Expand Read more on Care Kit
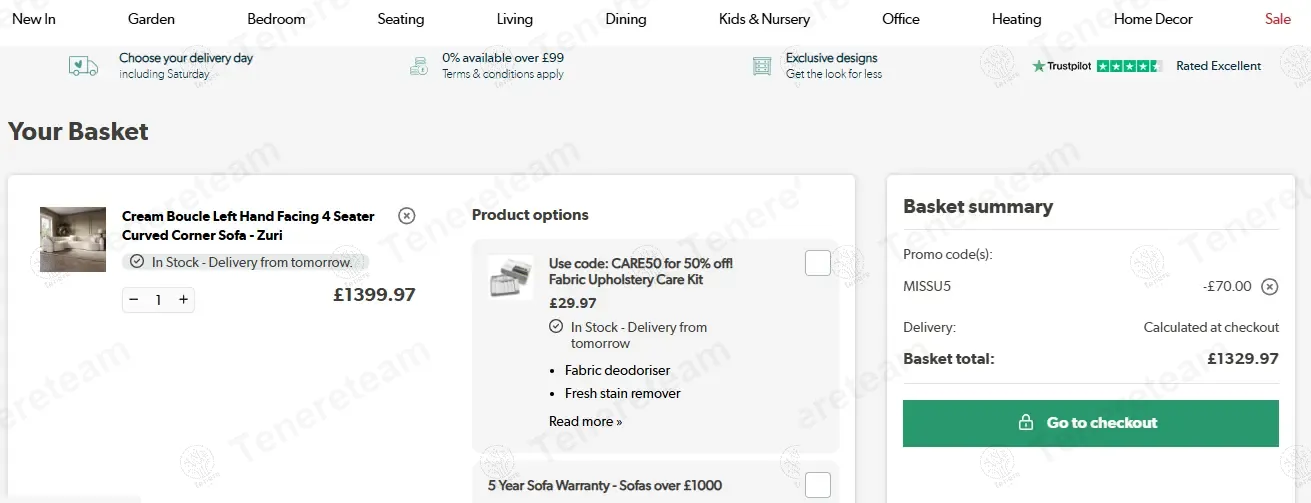 point(585,421)
